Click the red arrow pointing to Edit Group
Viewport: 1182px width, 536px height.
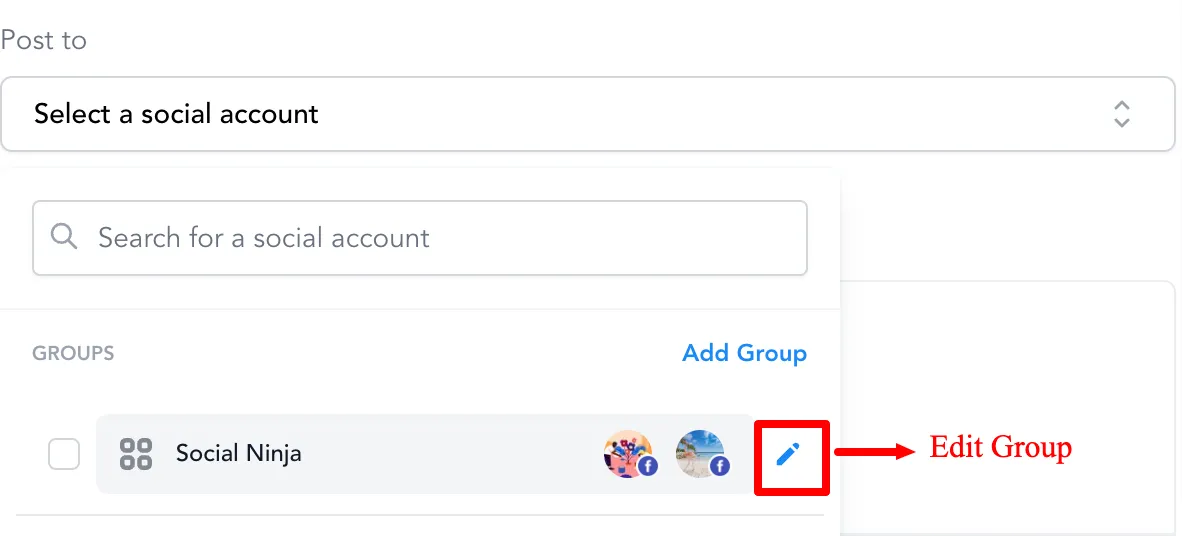pos(873,452)
